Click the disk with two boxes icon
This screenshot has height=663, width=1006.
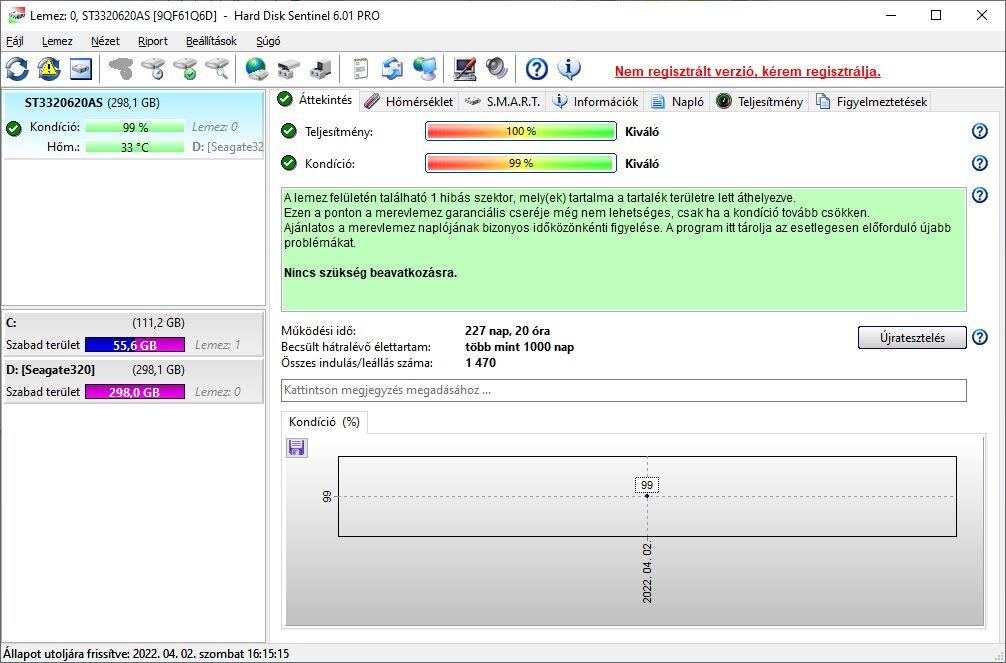click(289, 69)
